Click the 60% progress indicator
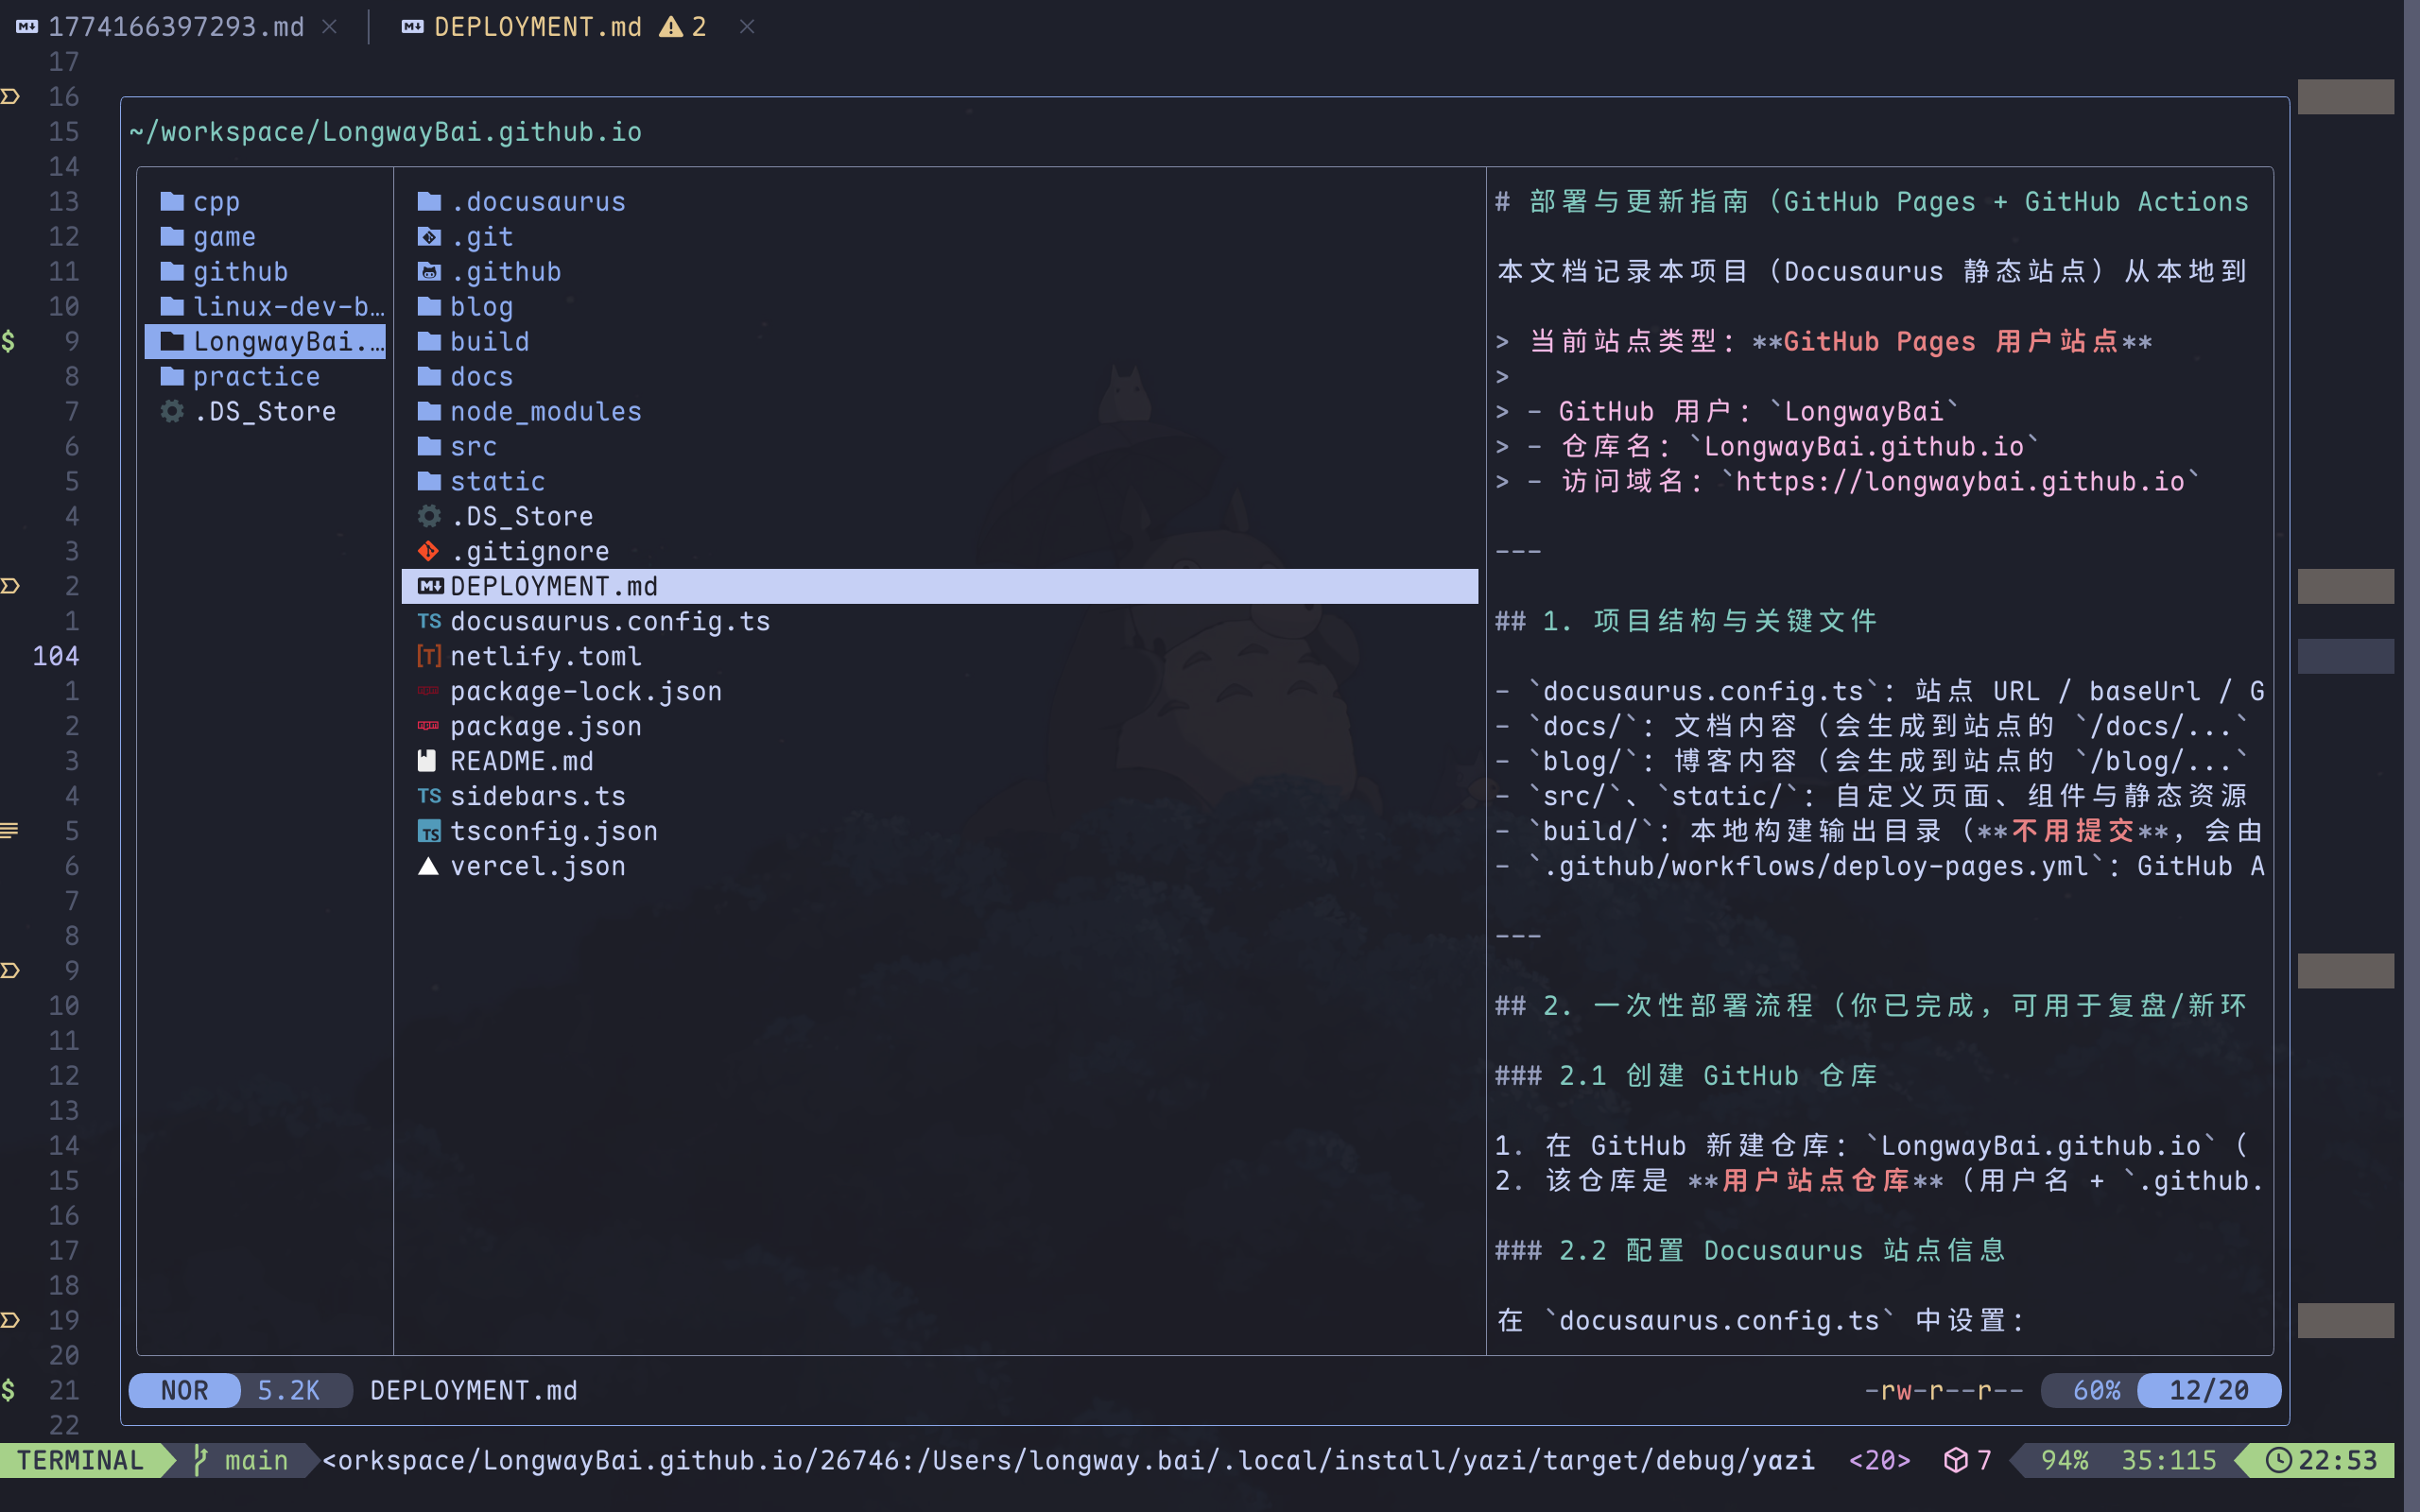The width and height of the screenshot is (2420, 1512). click(x=2095, y=1390)
